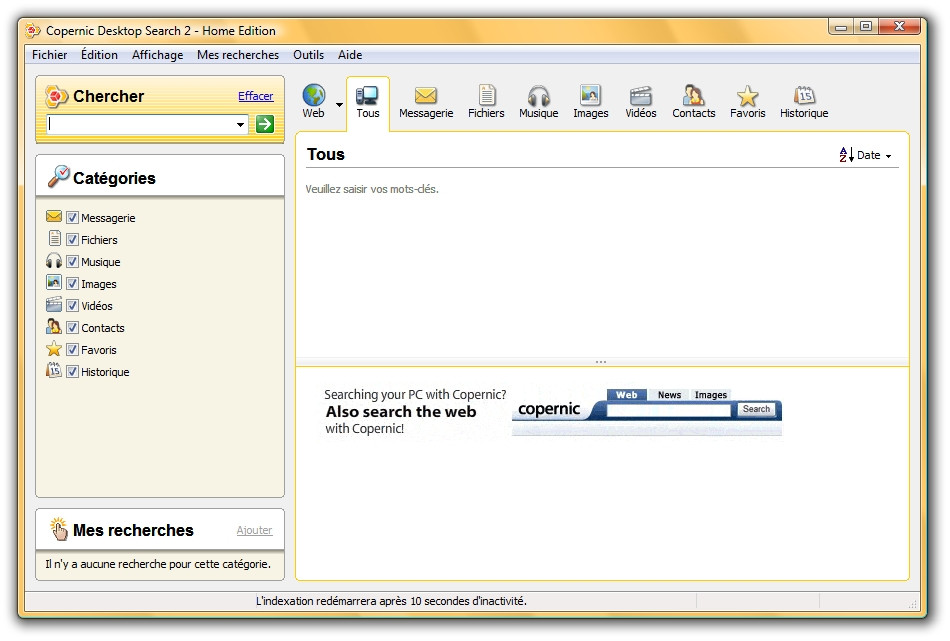Open the Date sort order dropdown
Screen dimensions: 950x641
866,155
